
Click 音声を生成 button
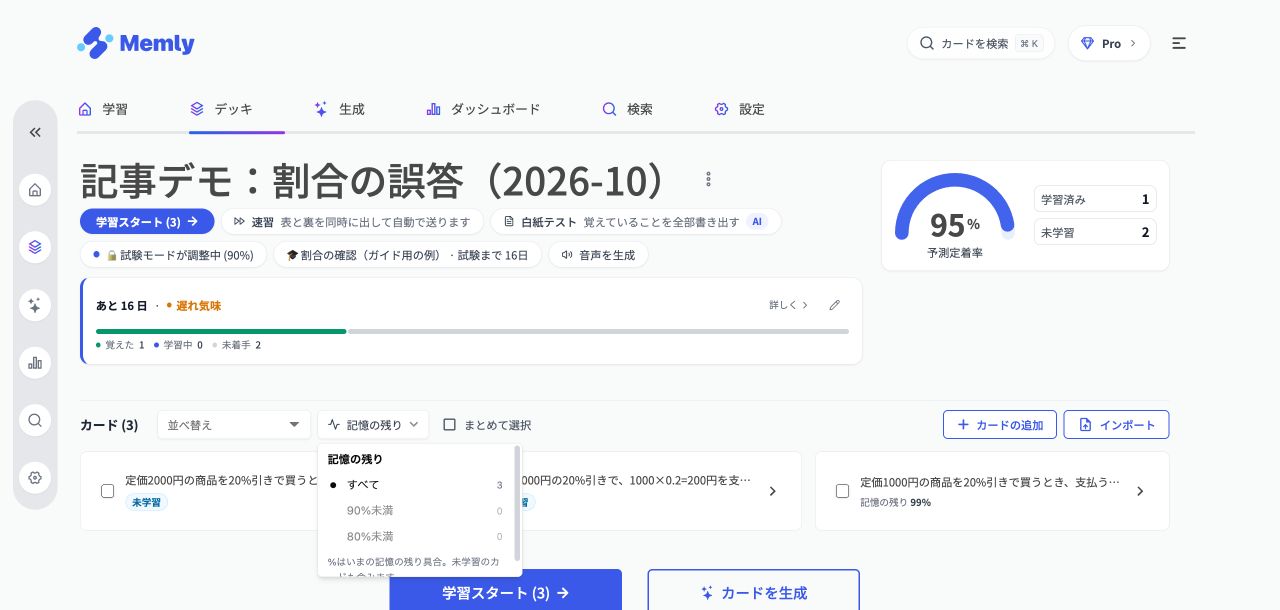coord(598,255)
